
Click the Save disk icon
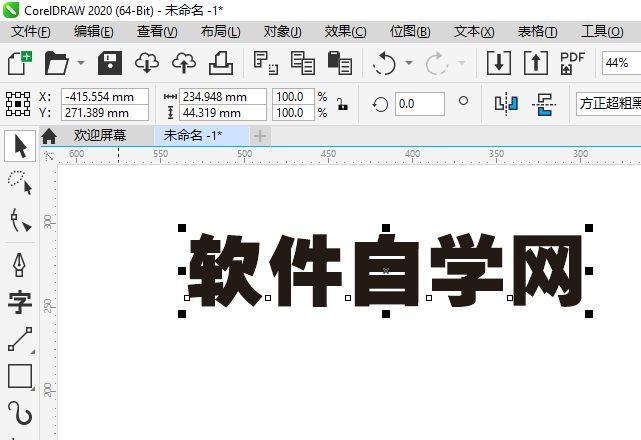click(110, 64)
